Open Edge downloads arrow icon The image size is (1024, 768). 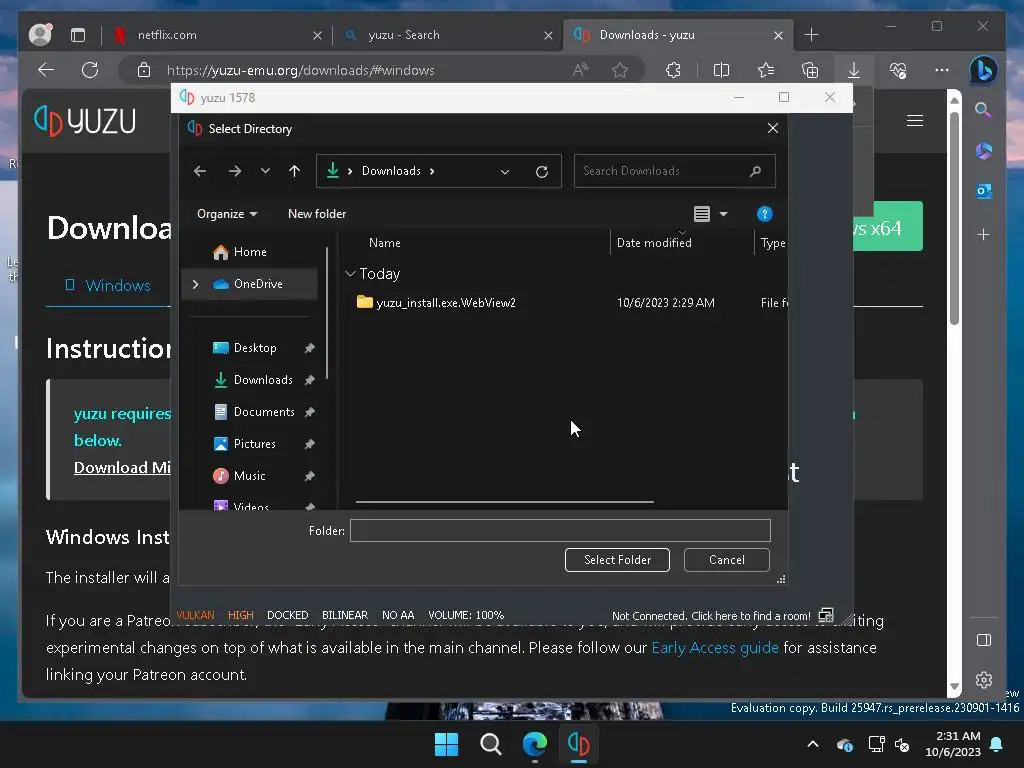(x=854, y=70)
